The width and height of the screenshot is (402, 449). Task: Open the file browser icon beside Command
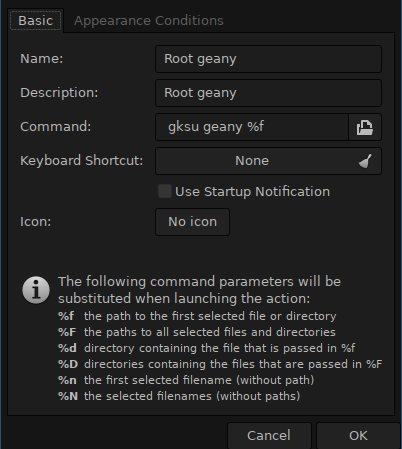click(x=365, y=127)
